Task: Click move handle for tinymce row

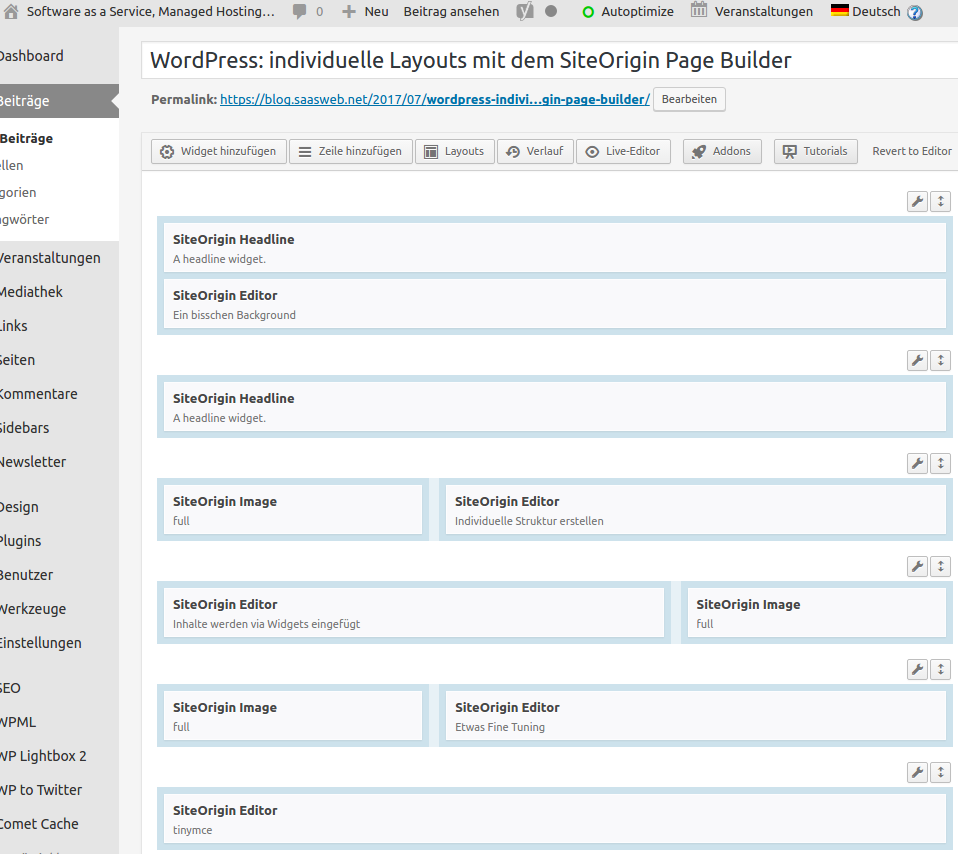Action: [x=940, y=773]
